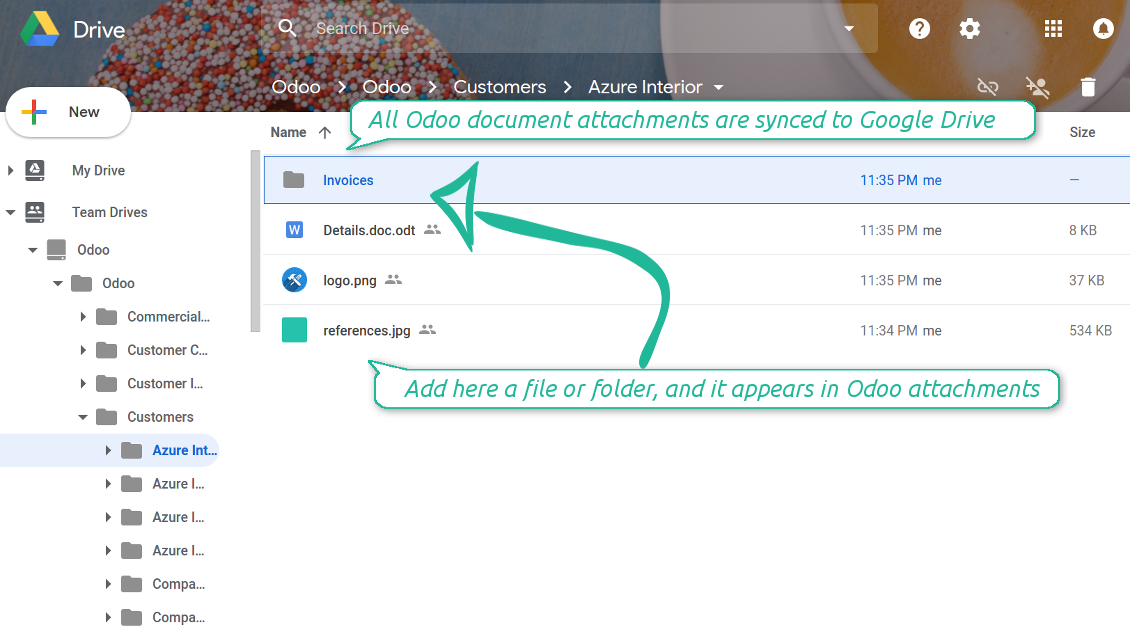Select the Customer I... folder label
Viewport: 1130px width, 641px height.
coord(165,384)
